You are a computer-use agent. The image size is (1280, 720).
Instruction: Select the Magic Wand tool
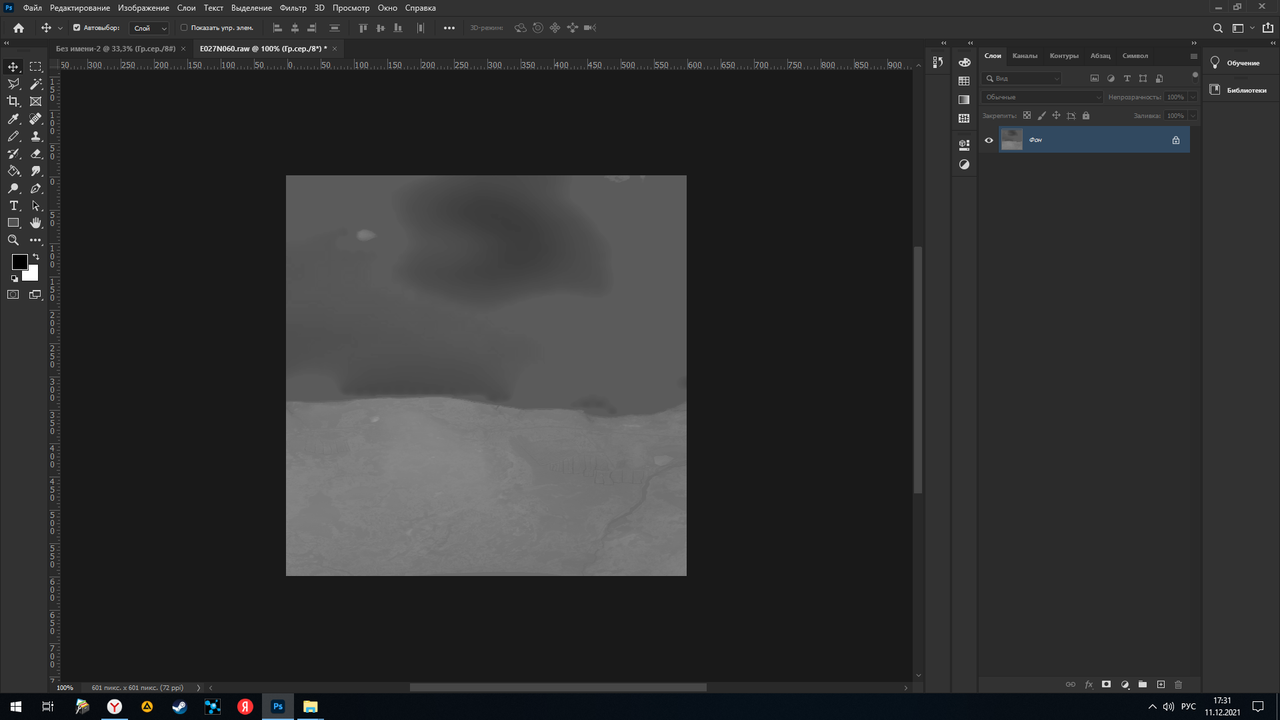coord(36,84)
